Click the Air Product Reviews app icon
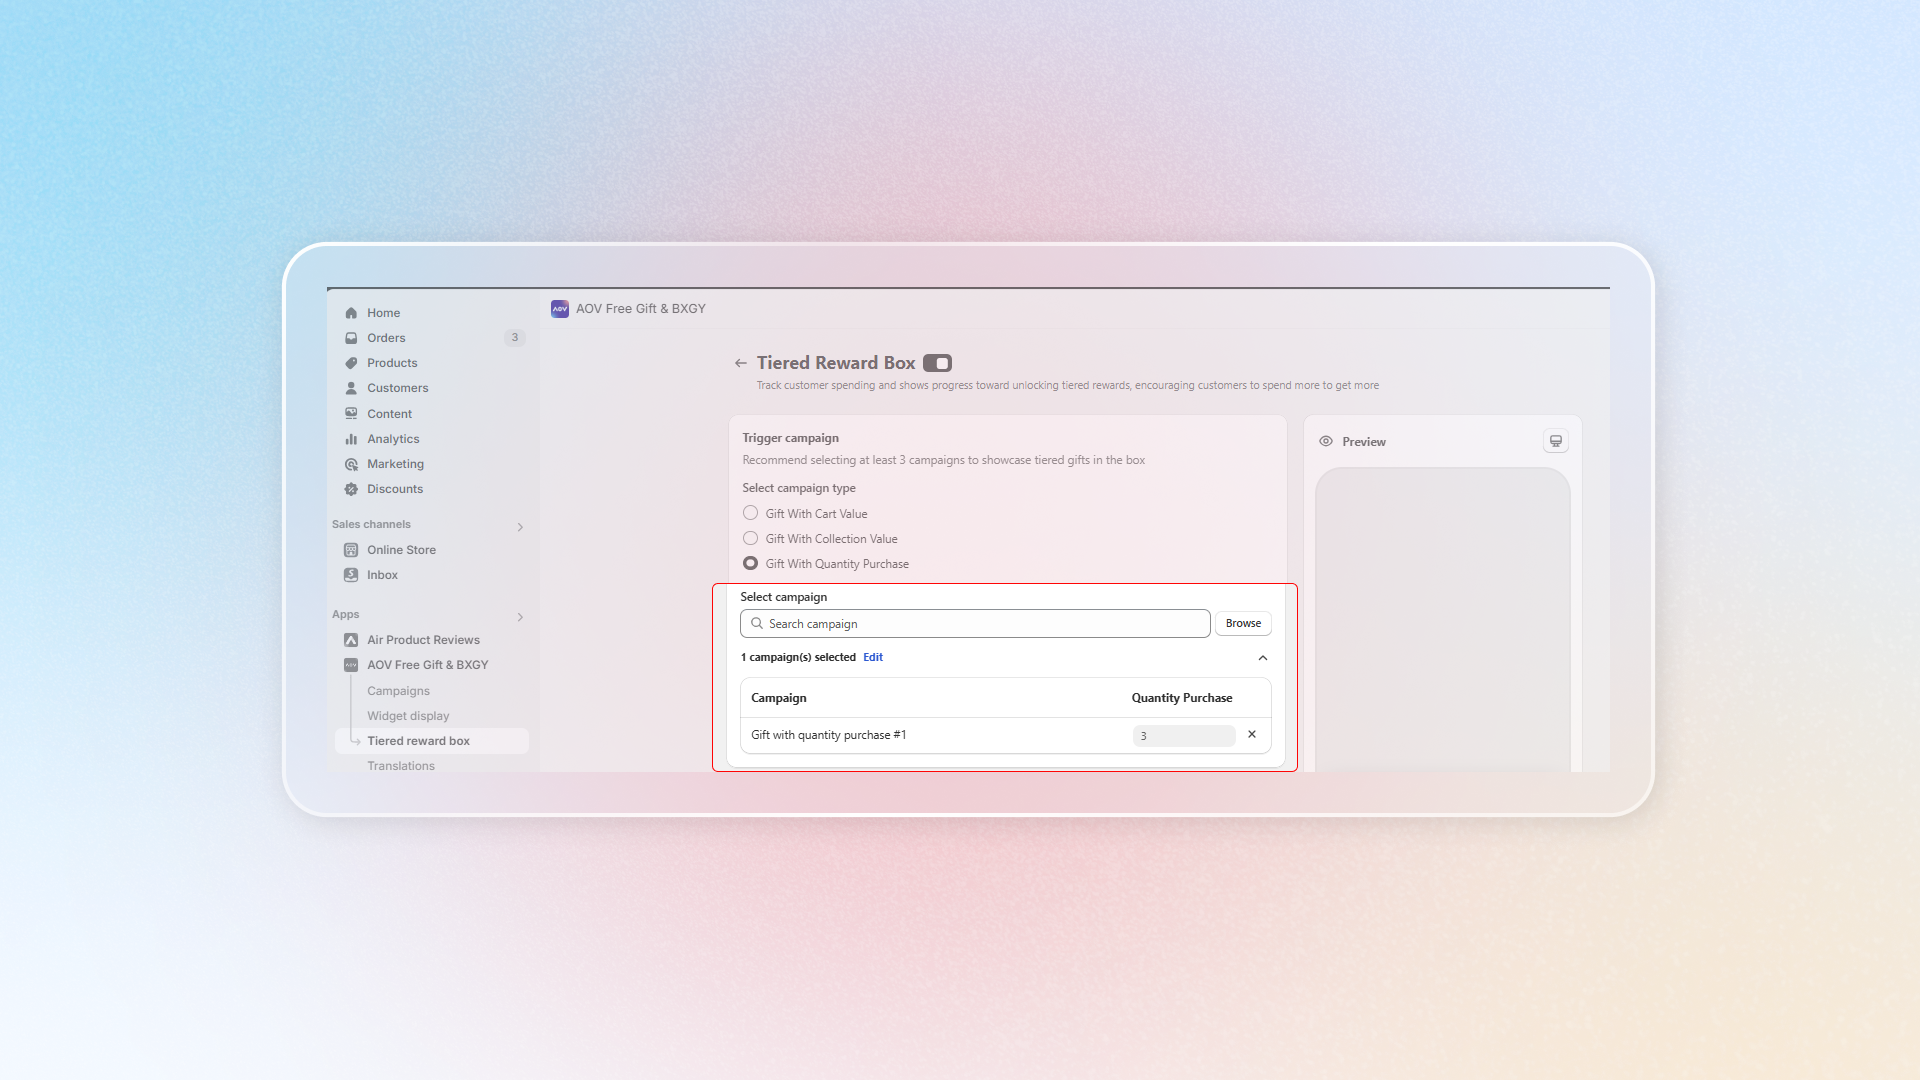 click(351, 640)
